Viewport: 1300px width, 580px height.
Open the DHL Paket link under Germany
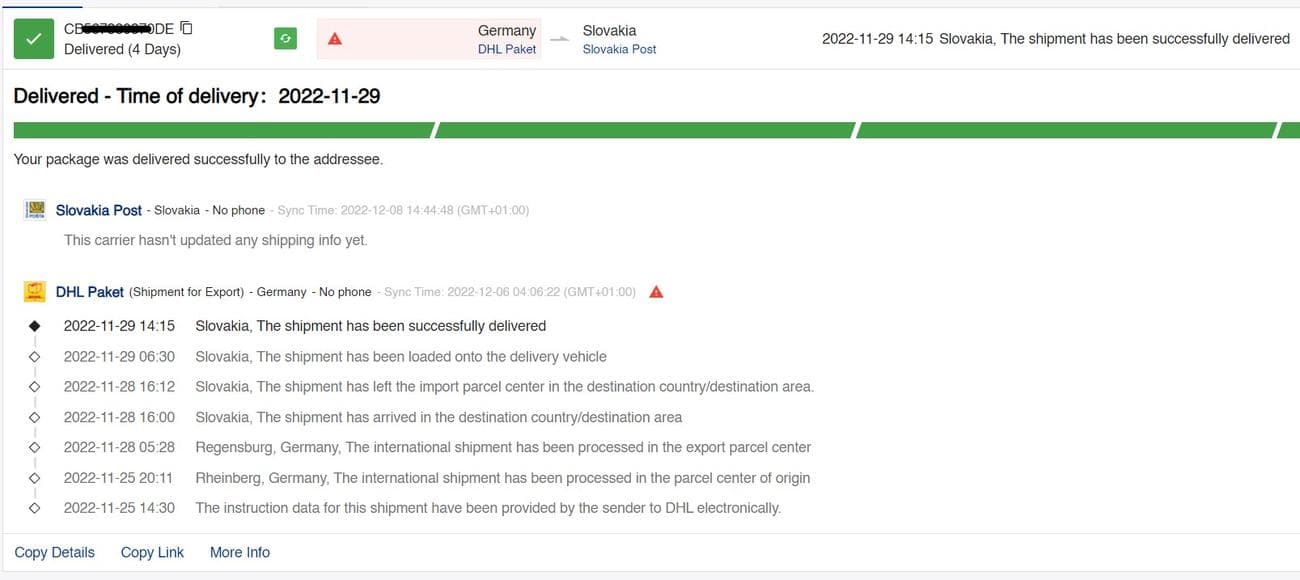pos(507,49)
